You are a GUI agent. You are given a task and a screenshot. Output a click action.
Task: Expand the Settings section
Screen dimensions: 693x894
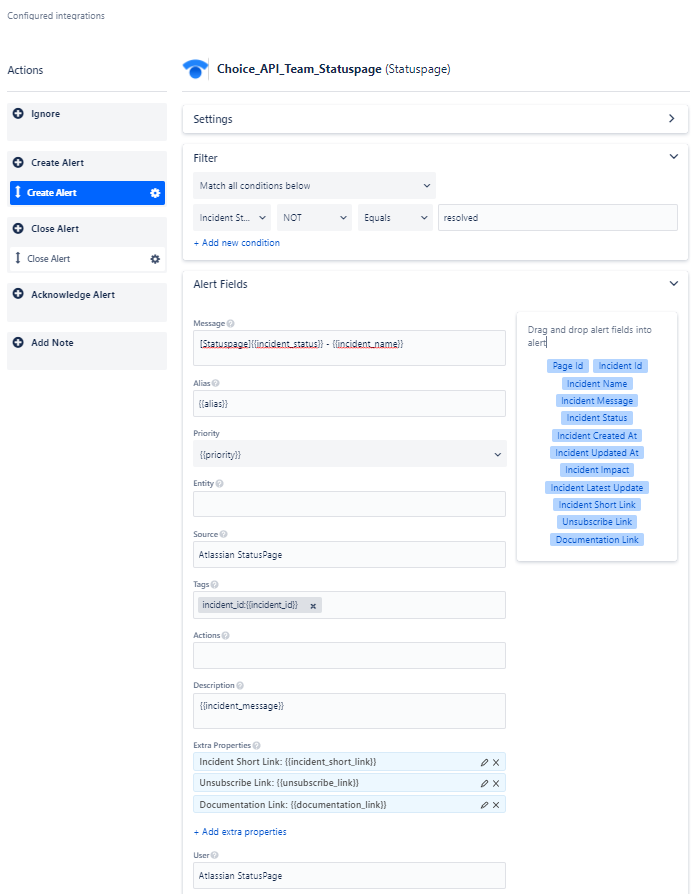coord(672,119)
